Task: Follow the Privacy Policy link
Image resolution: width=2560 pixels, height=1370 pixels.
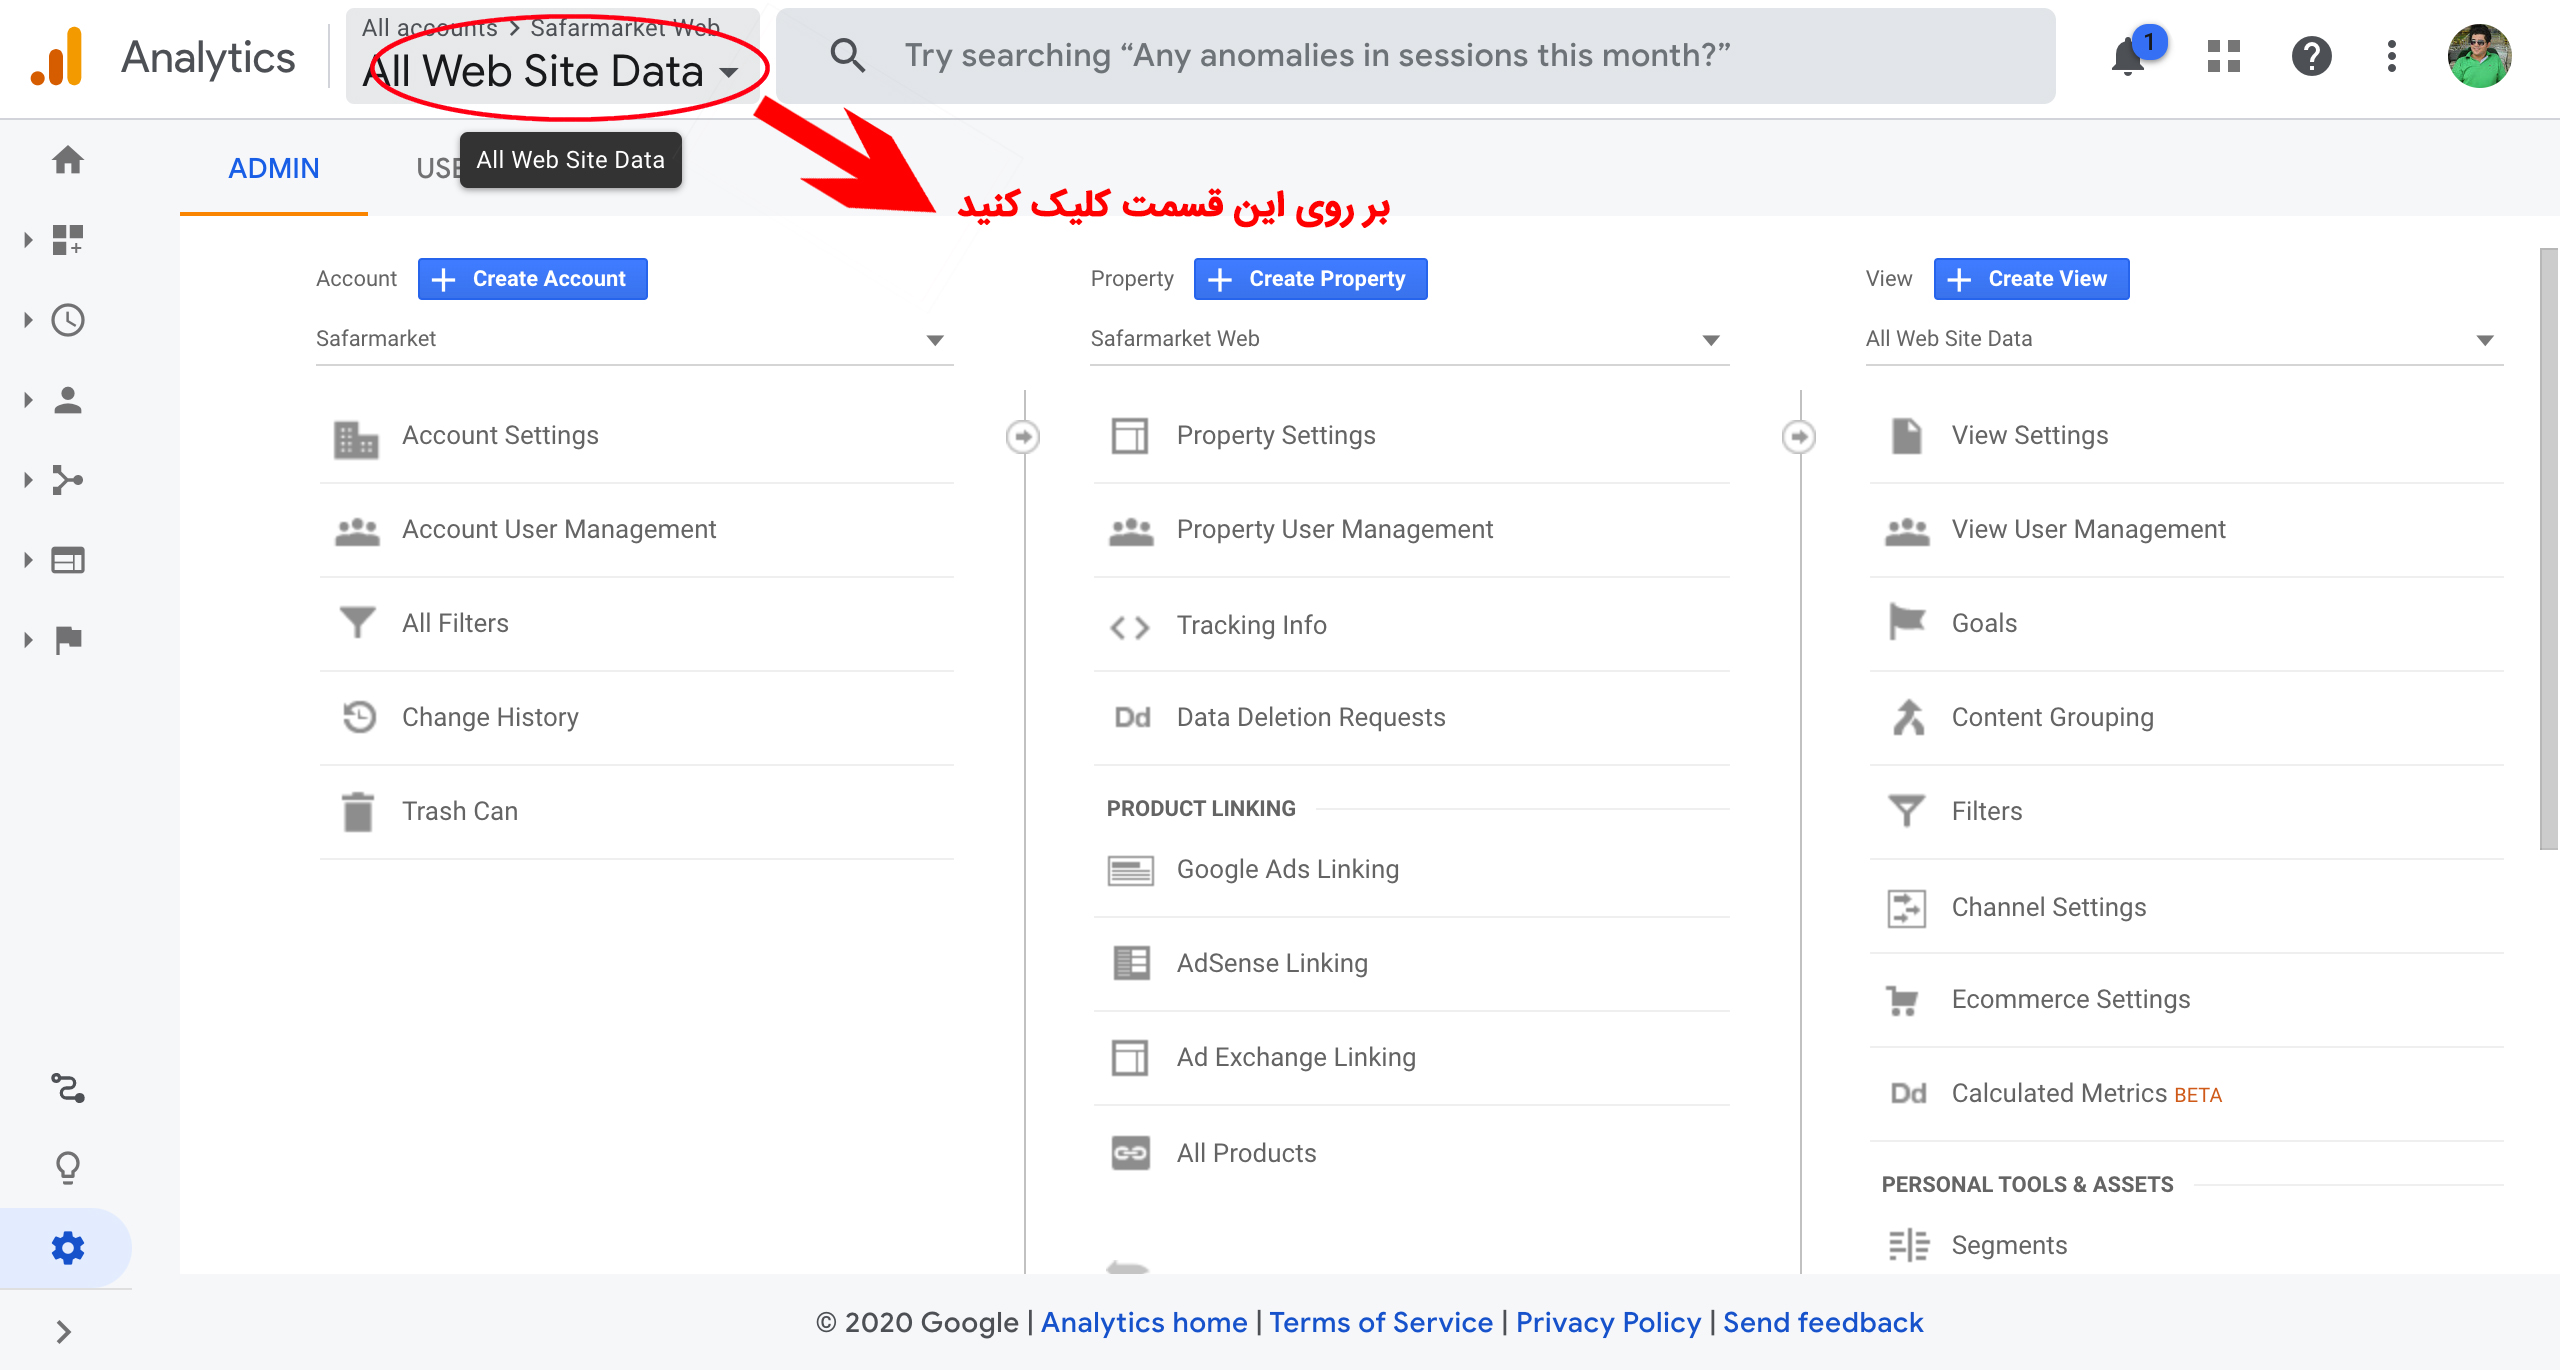Action: click(x=1608, y=1323)
